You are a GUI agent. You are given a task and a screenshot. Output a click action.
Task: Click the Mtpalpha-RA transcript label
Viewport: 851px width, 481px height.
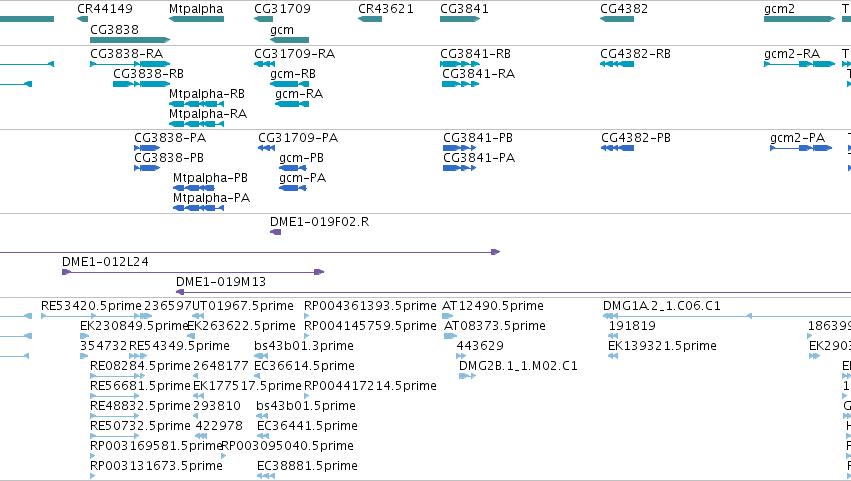tap(208, 114)
